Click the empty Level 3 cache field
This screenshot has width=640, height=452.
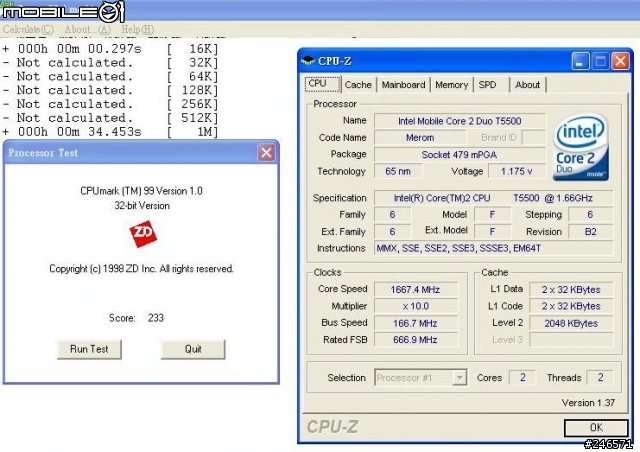(x=571, y=340)
